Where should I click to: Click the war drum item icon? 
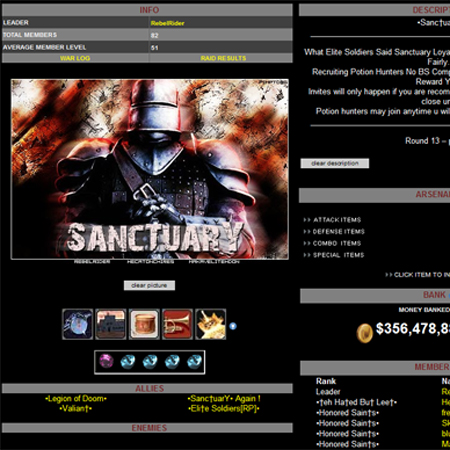pyautogui.click(x=144, y=324)
